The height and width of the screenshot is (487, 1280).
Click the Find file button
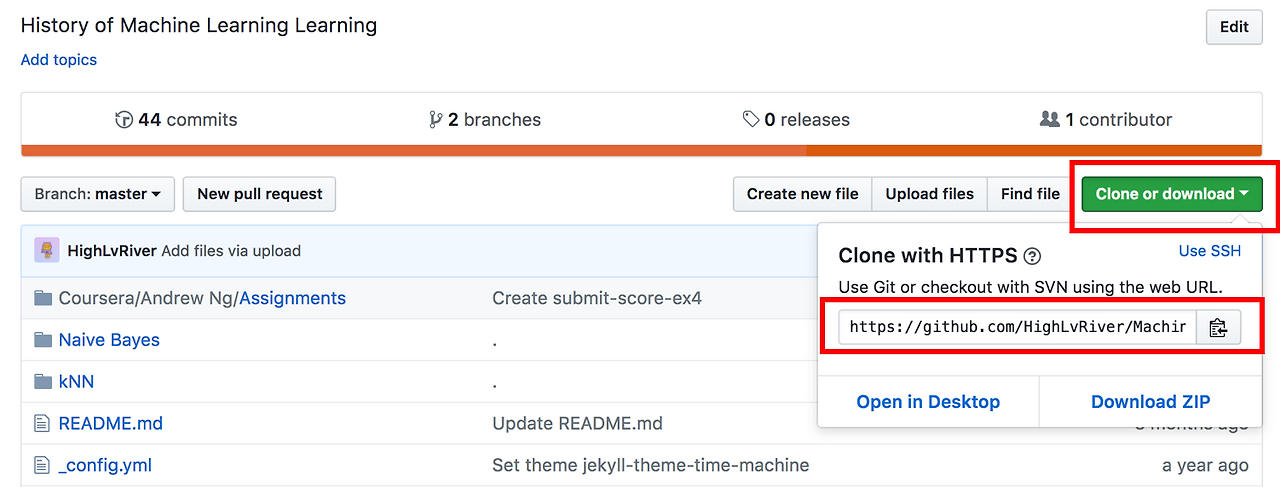(x=1030, y=194)
